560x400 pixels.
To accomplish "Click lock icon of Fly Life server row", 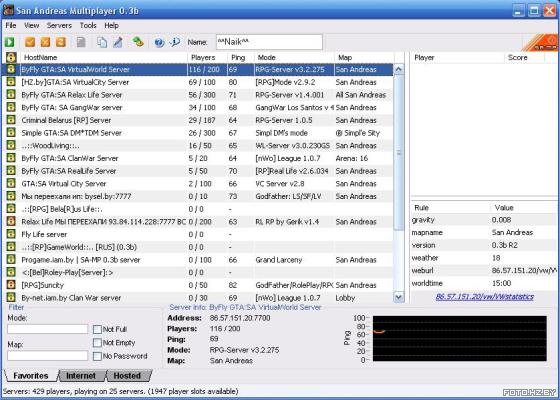I will click(x=11, y=234).
